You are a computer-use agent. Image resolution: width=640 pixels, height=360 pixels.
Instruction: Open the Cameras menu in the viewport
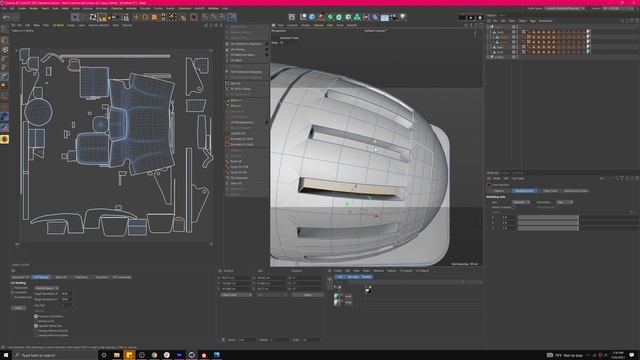tap(292, 25)
